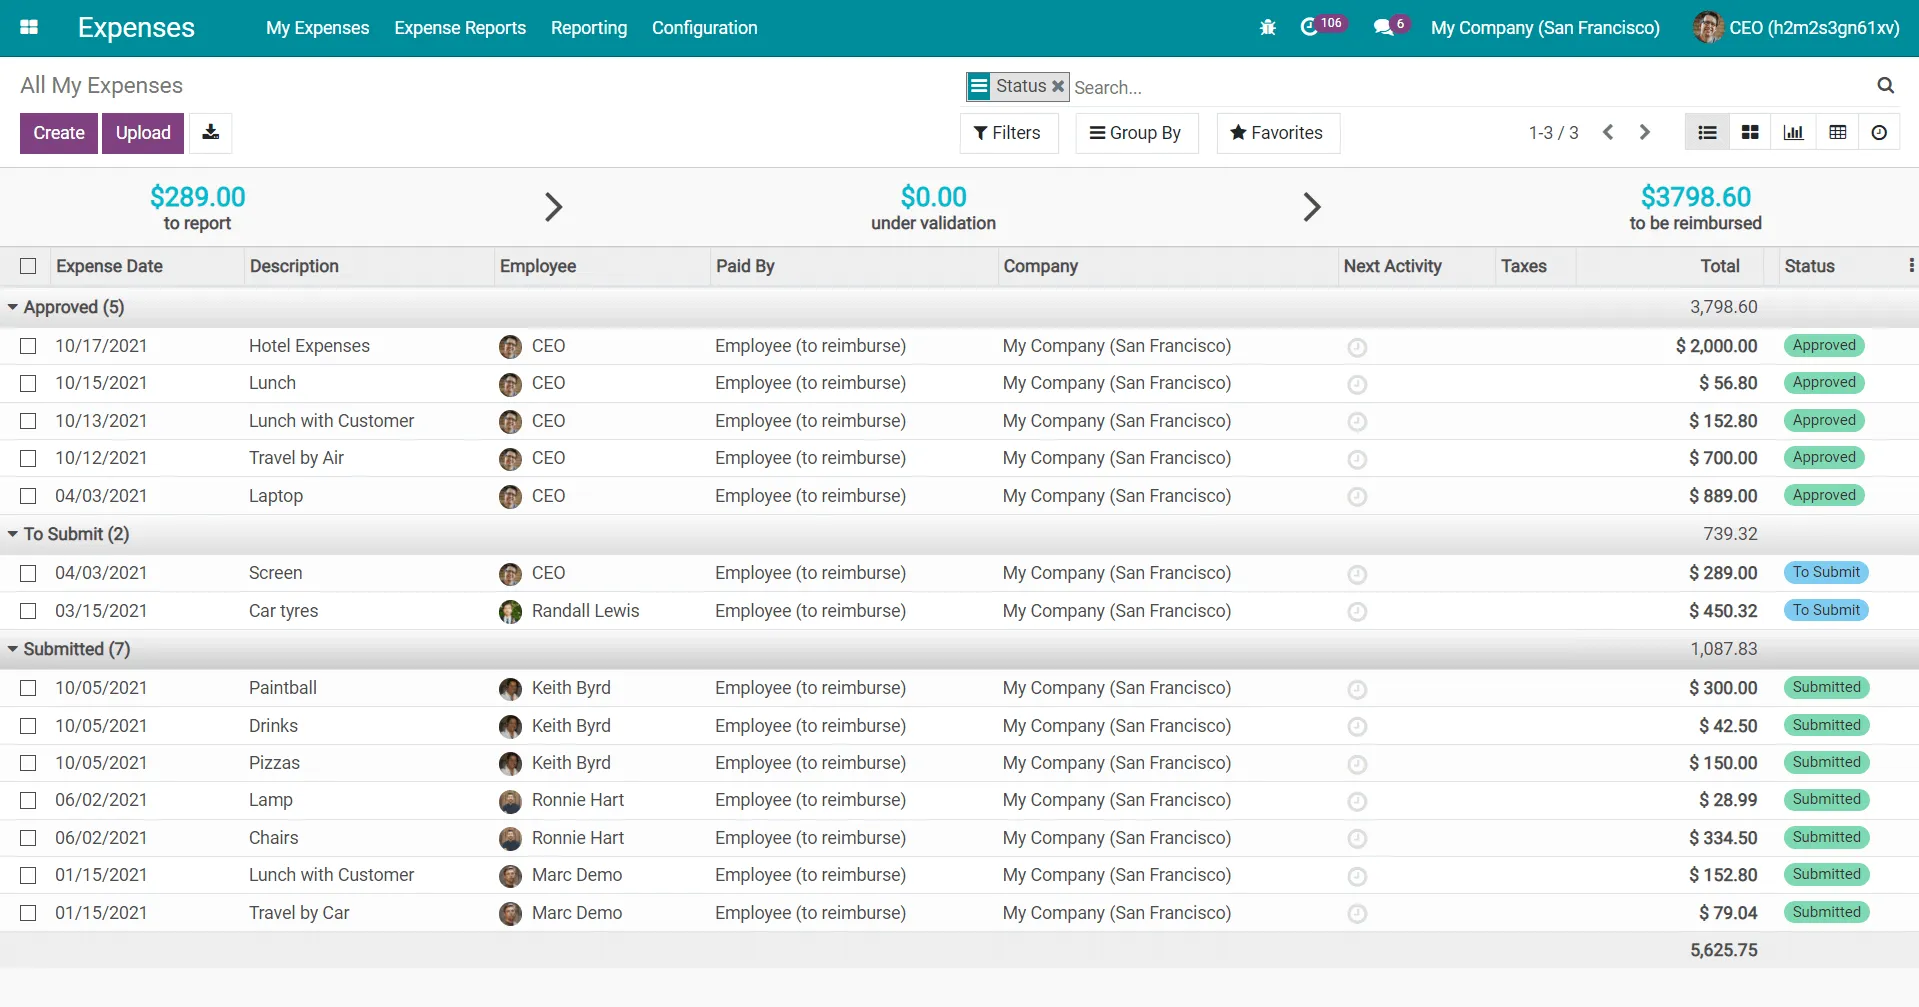Click Submitted badge on Drinks row
This screenshot has width=1919, height=1007.
pos(1826,725)
